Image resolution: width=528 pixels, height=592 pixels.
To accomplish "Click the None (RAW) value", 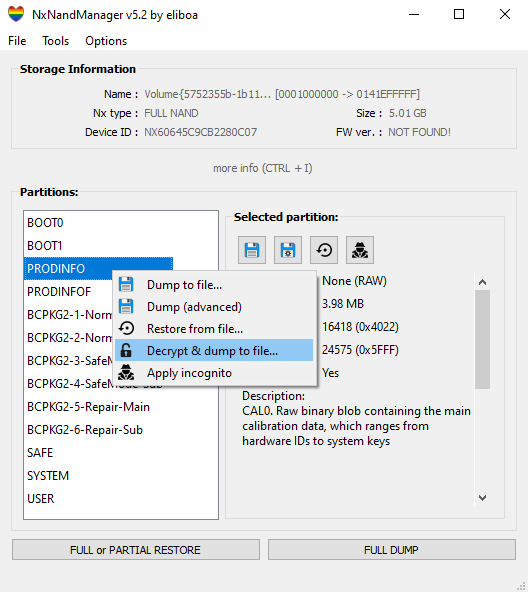I will [x=354, y=281].
